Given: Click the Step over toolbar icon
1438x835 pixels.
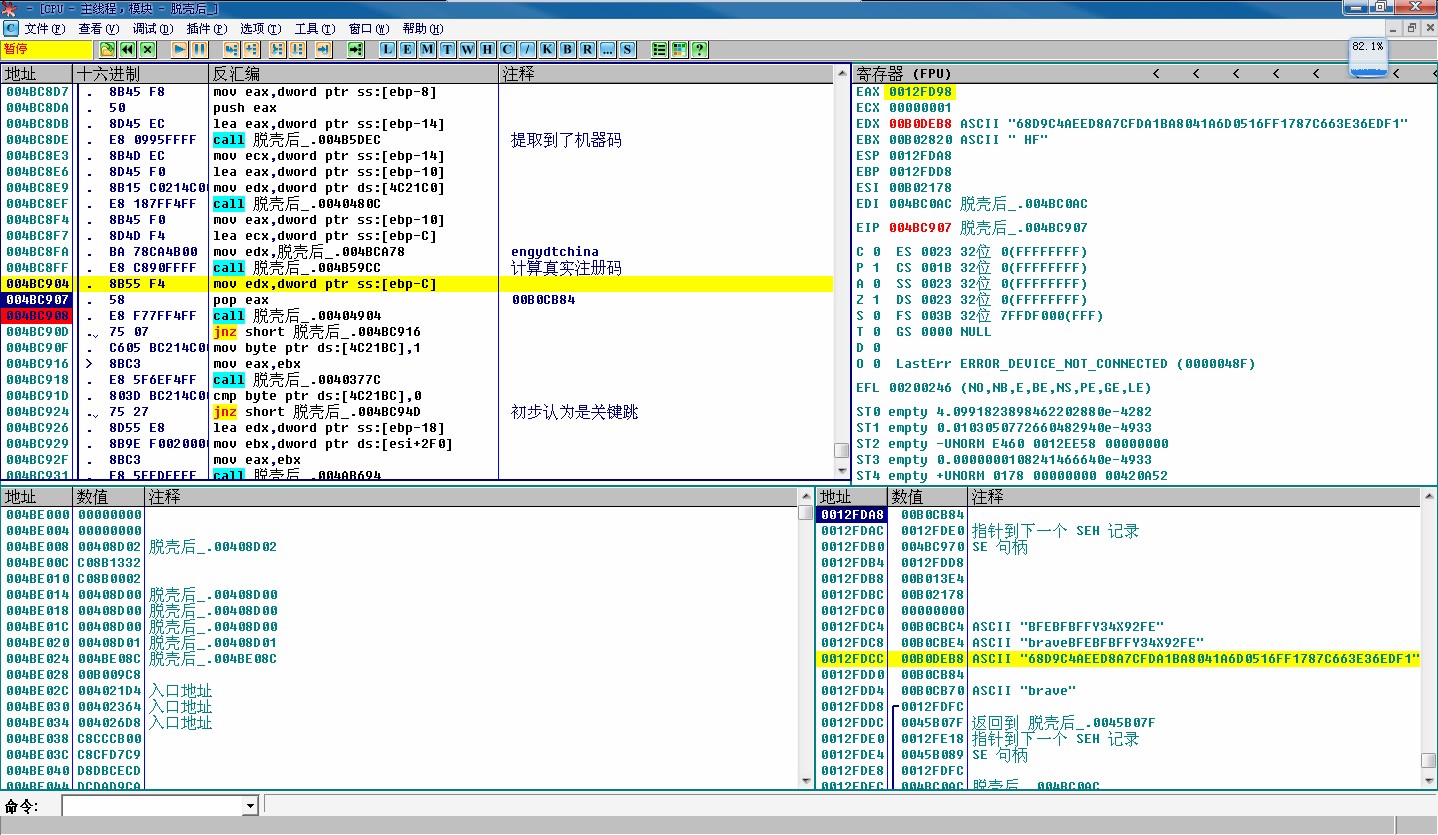Looking at the screenshot, I should [x=251, y=49].
